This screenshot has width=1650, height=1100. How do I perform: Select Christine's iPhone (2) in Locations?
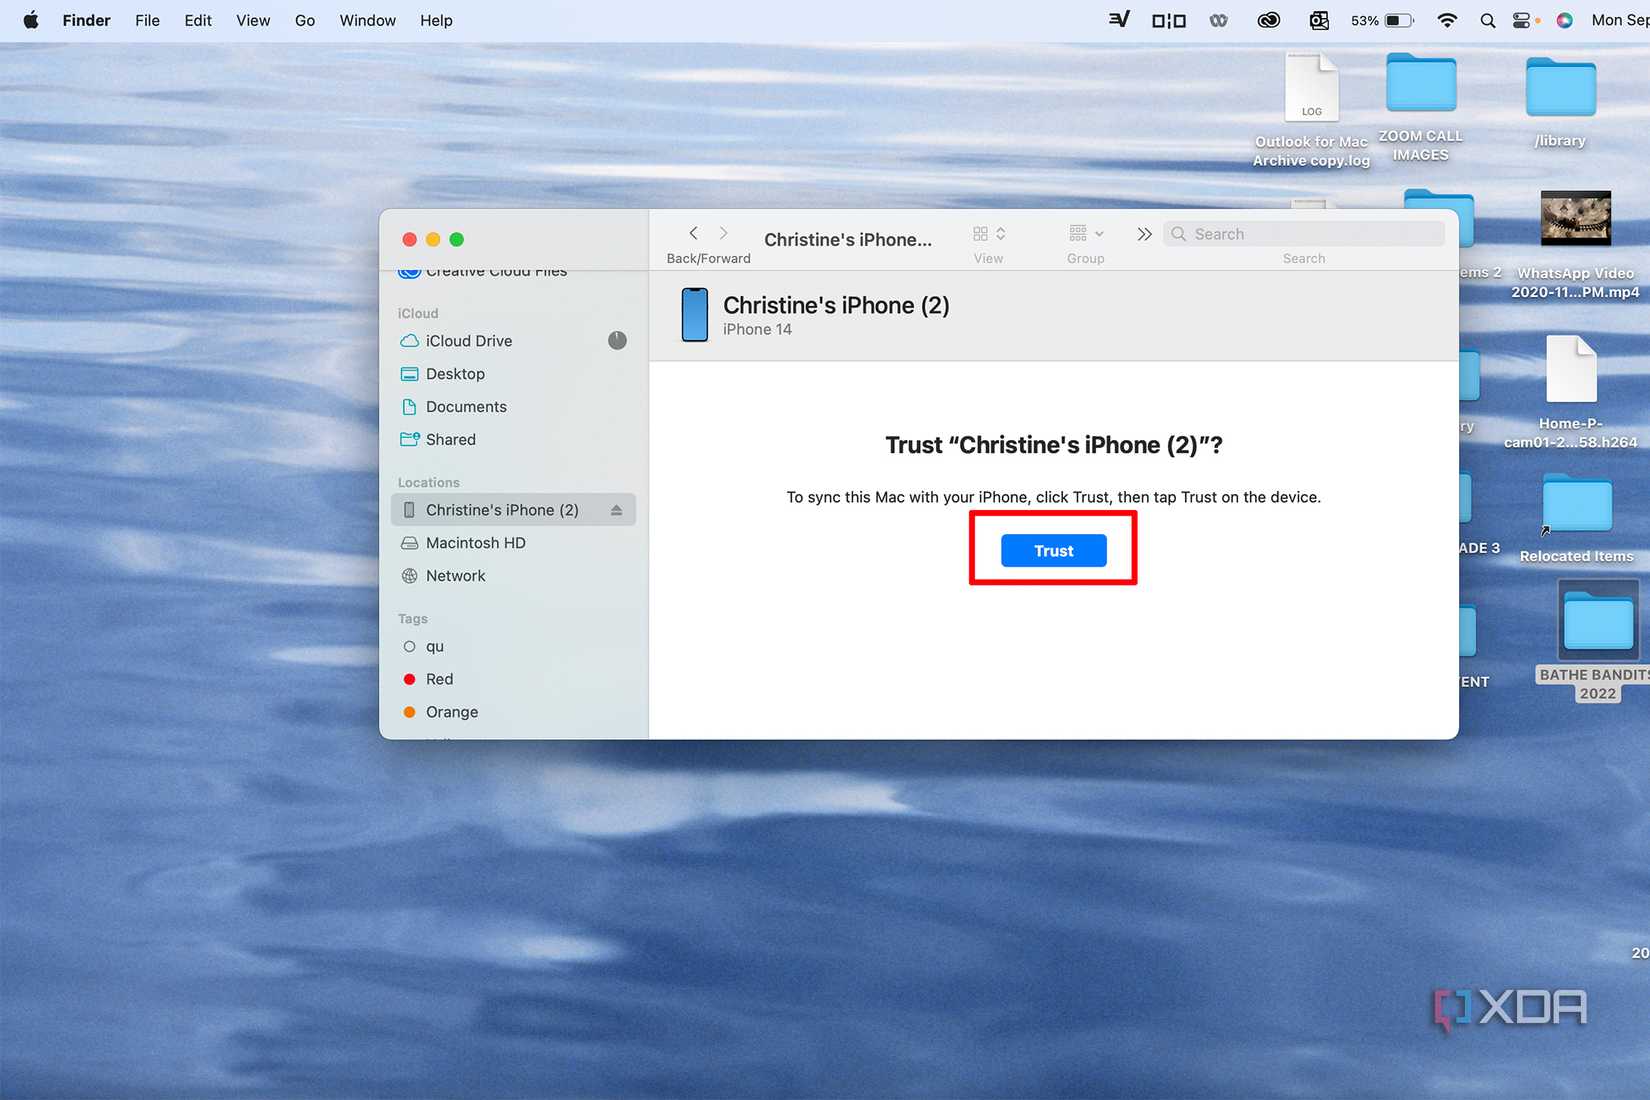513,510
